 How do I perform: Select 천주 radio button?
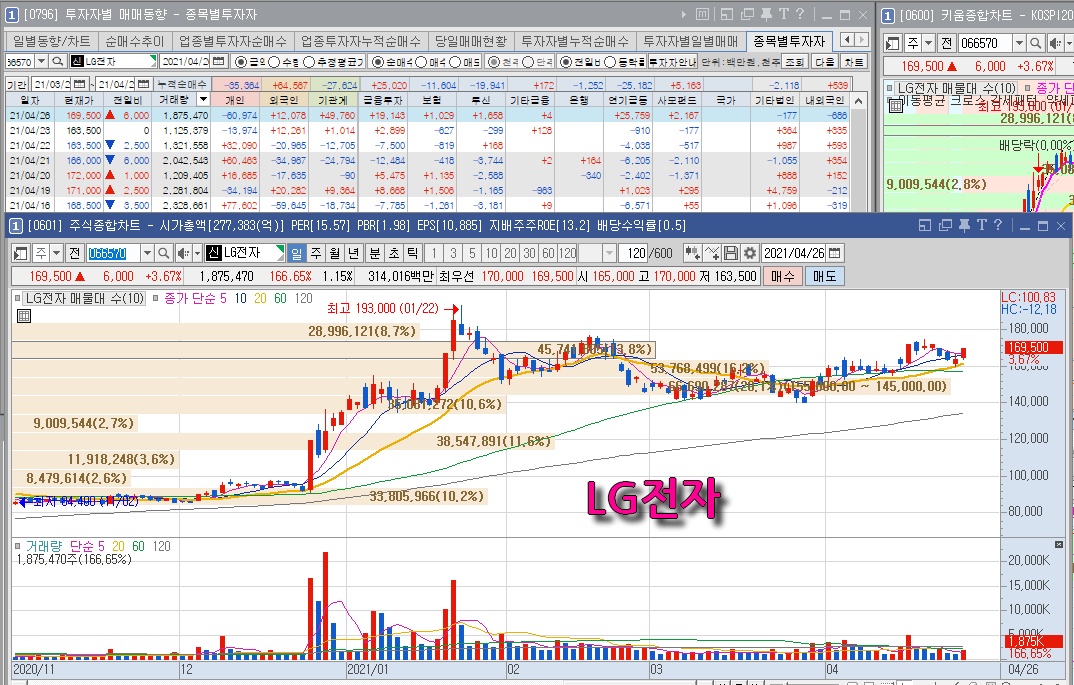(493, 62)
